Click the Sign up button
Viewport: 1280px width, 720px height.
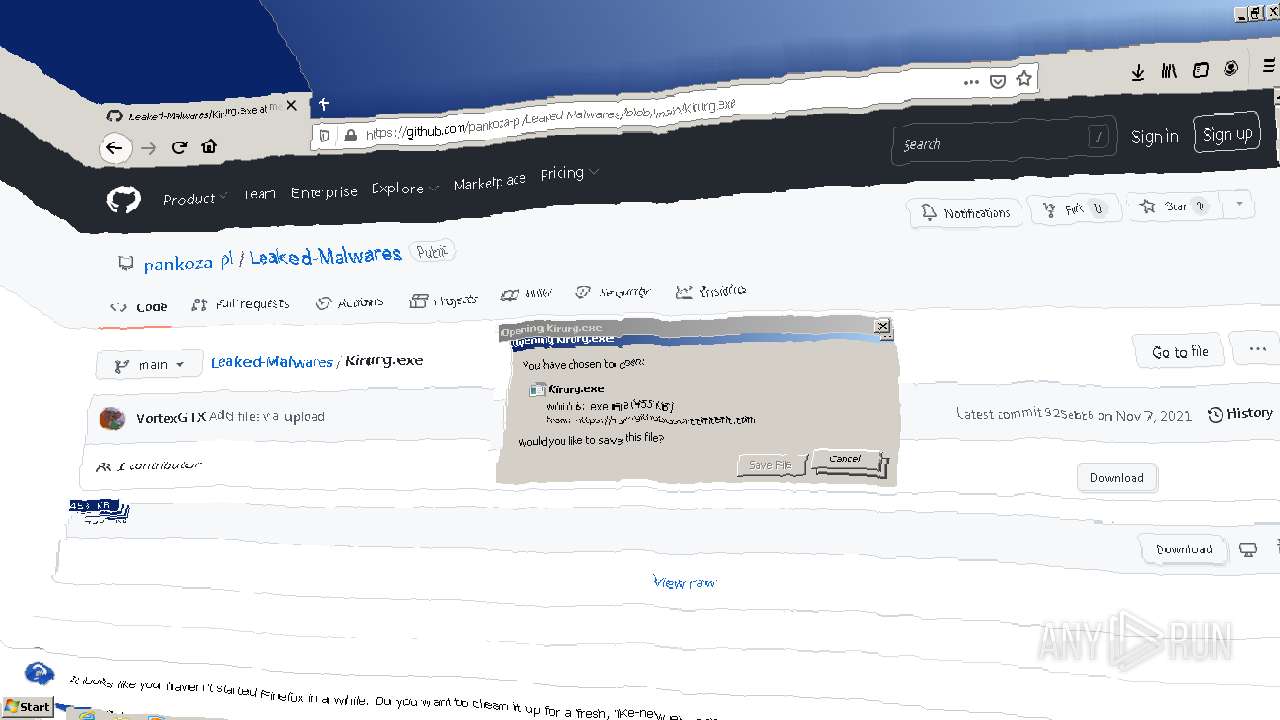1227,134
